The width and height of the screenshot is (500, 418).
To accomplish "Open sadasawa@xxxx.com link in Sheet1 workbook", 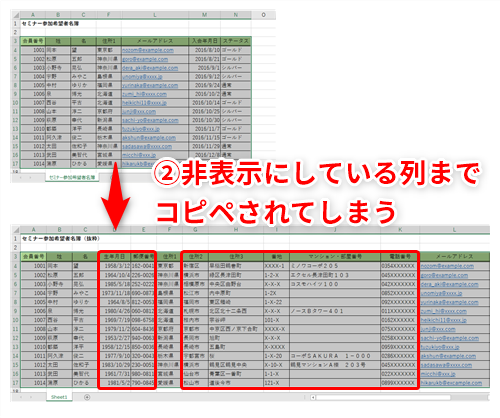I will [446, 365].
